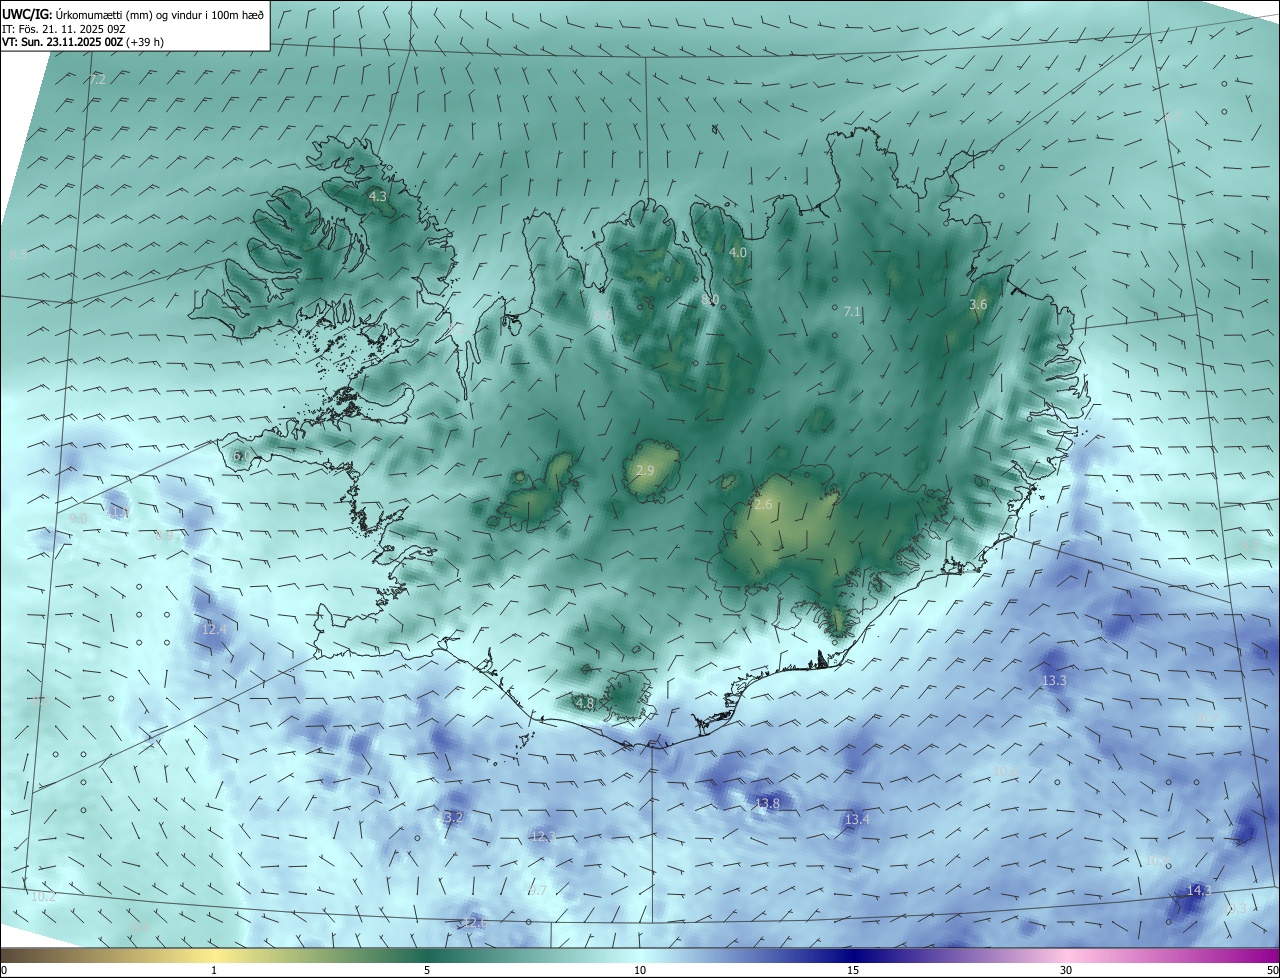
Task: Select the initial time line 'IT: Fös. 21. 11. 2025 09Z'
Action: (65, 29)
